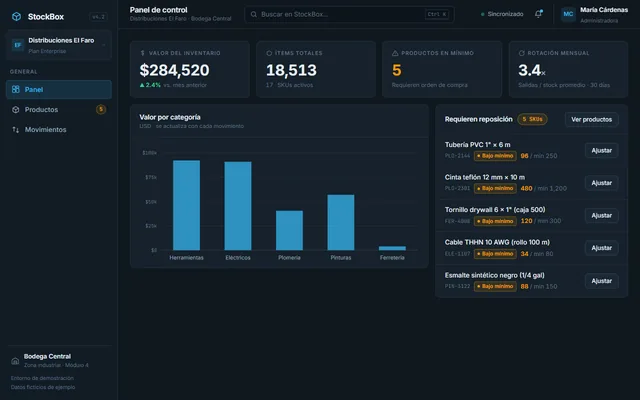
Task: Click the Sincronizado status label
Action: point(505,14)
